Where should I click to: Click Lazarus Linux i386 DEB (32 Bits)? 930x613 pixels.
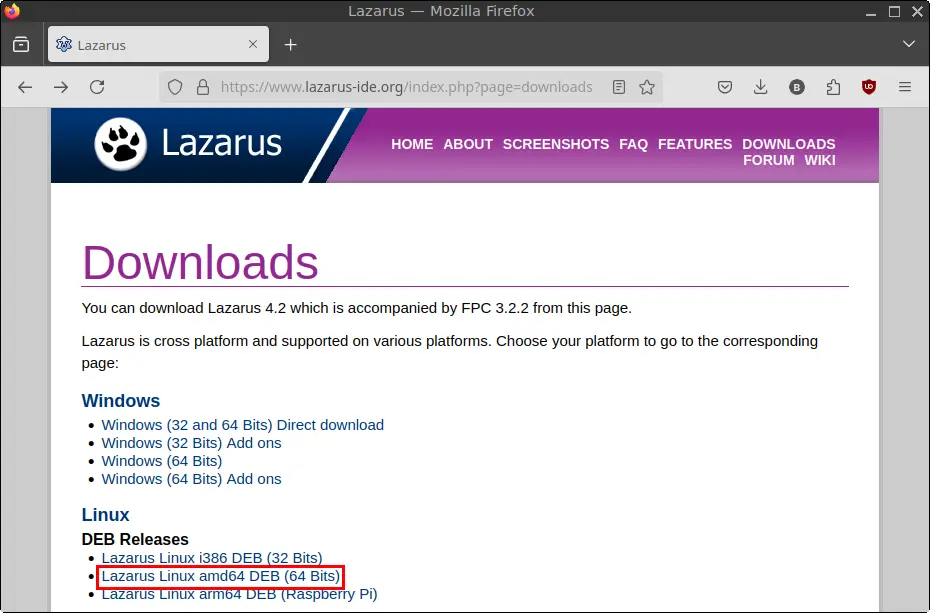(x=212, y=558)
